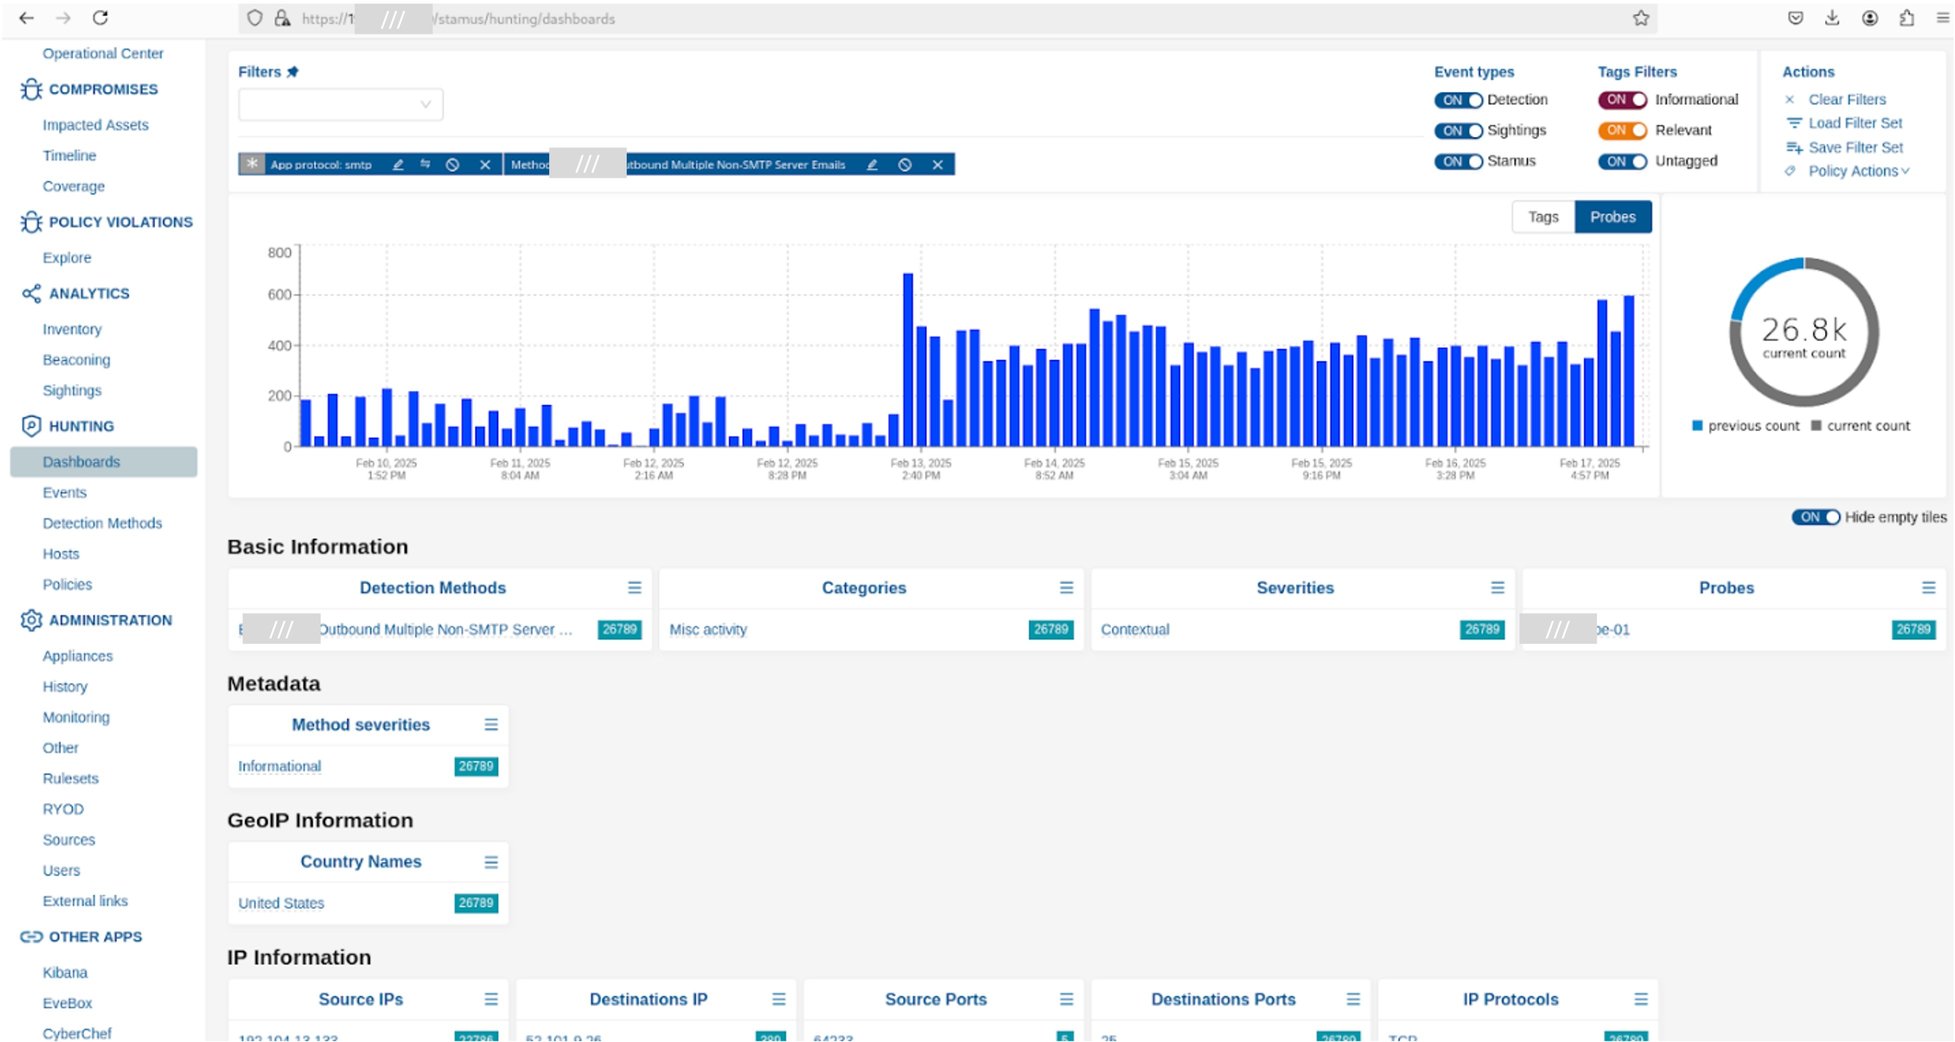
Task: Switch to the Tags chart view
Action: pos(1543,216)
